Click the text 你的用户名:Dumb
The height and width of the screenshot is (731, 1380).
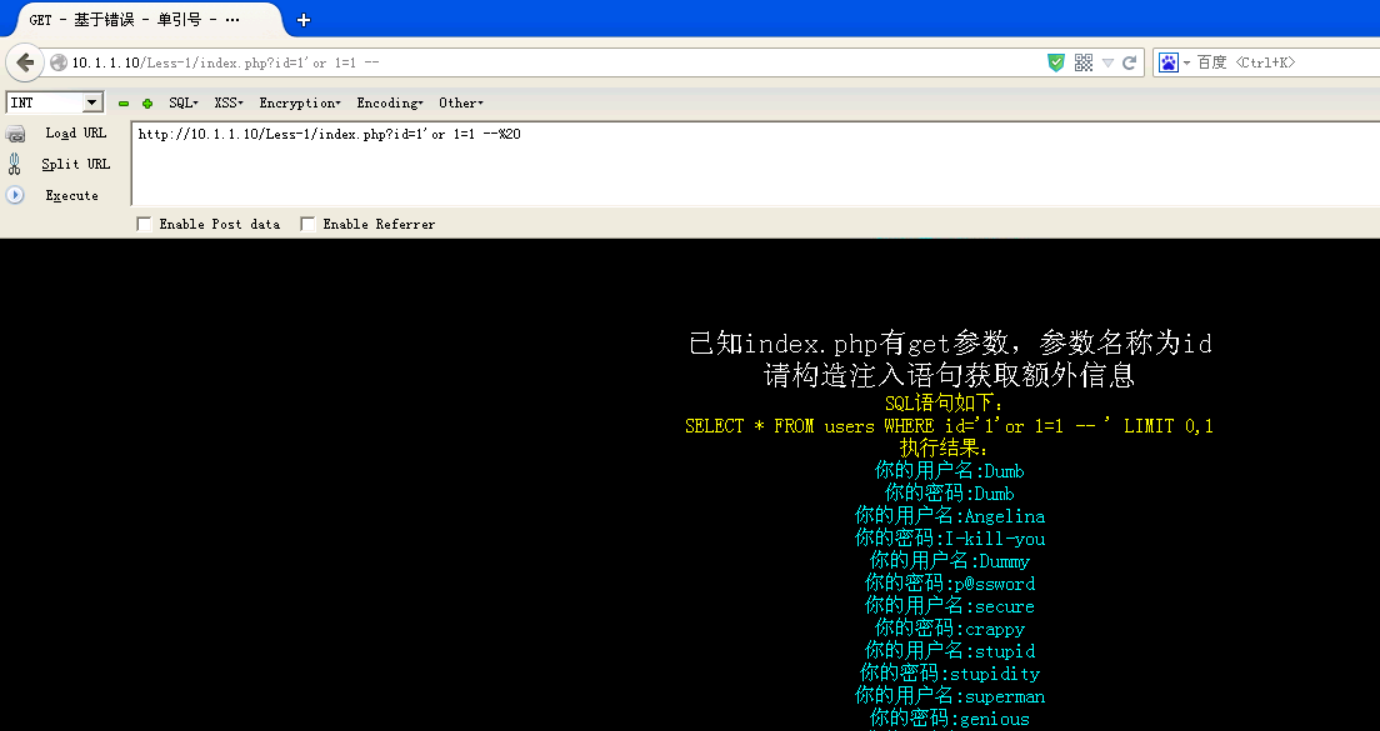click(x=949, y=471)
